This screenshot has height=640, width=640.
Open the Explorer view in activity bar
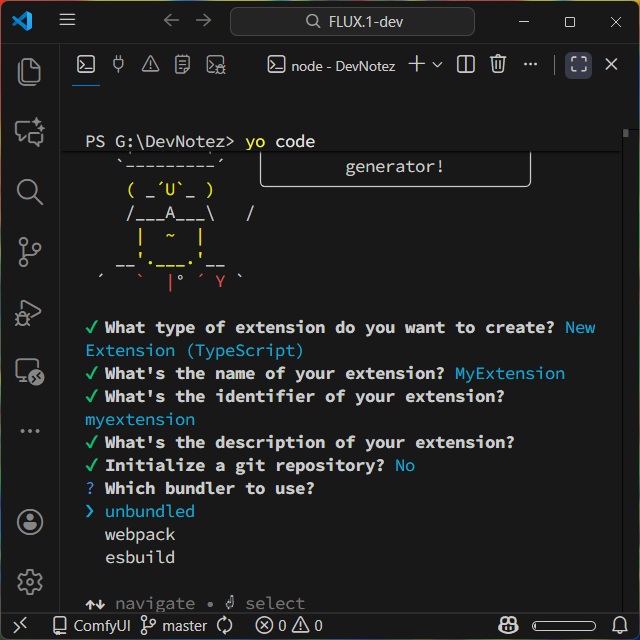click(29, 71)
